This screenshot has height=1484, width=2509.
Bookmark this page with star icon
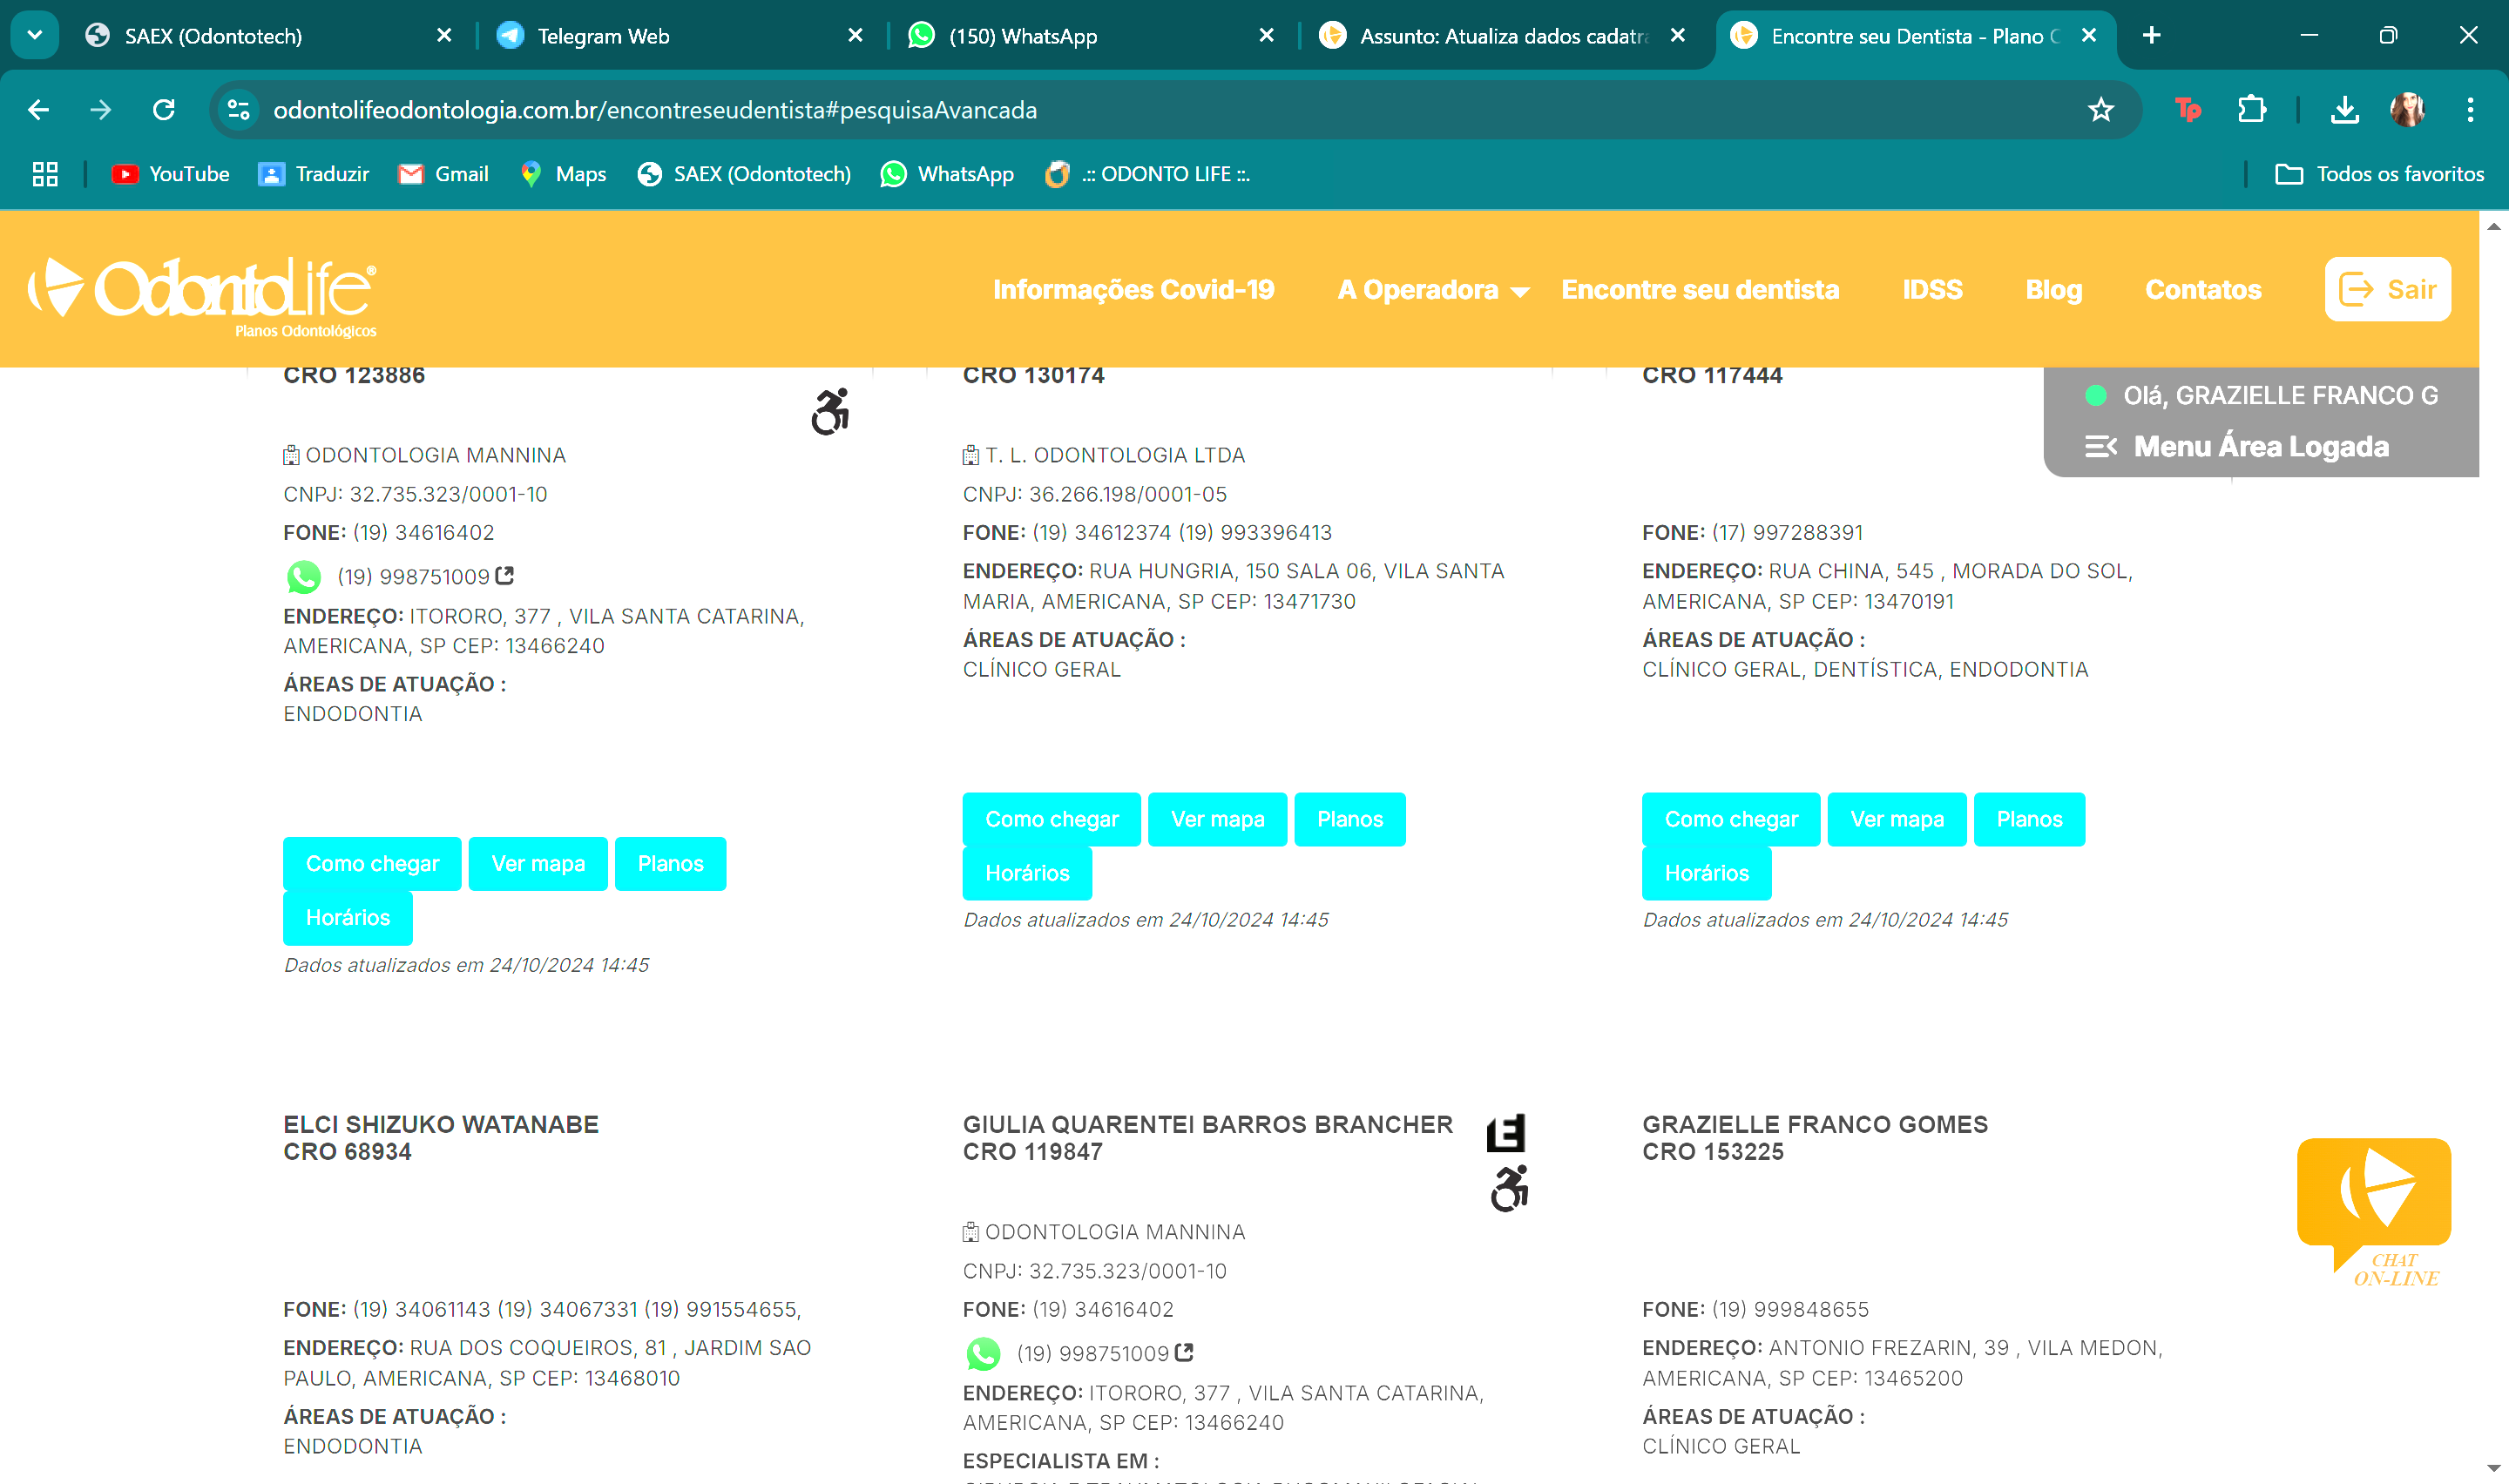click(2100, 110)
